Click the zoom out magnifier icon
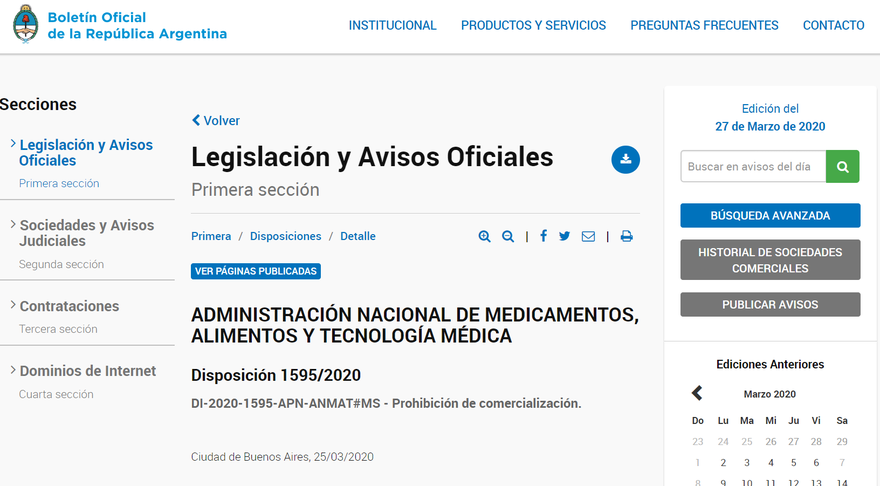 [x=508, y=236]
